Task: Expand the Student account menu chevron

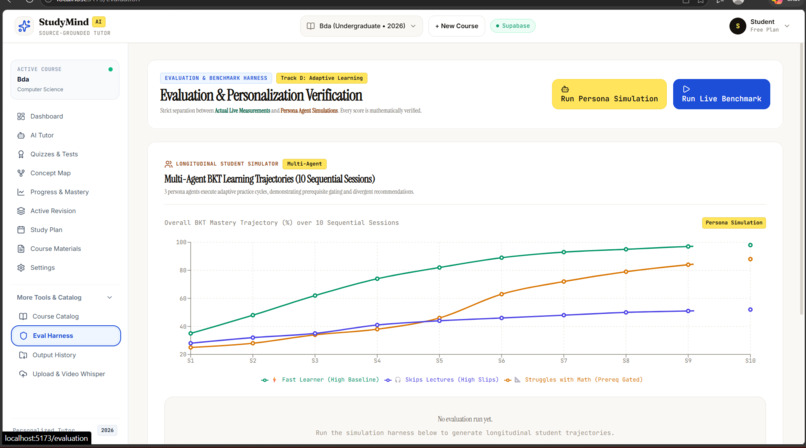Action: 787,26
